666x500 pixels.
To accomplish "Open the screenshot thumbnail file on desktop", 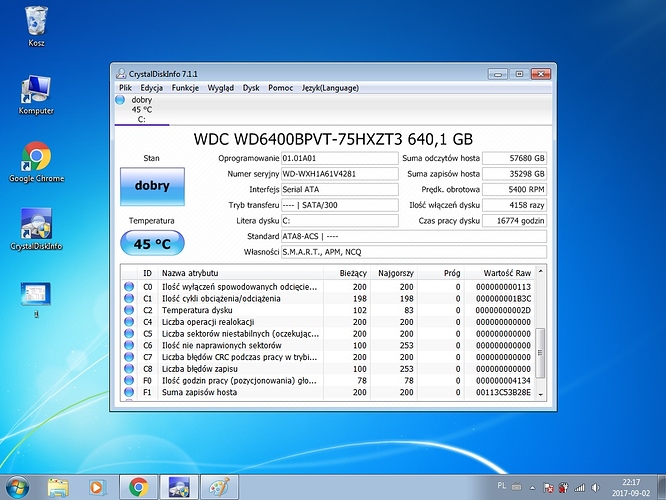I will [36, 299].
